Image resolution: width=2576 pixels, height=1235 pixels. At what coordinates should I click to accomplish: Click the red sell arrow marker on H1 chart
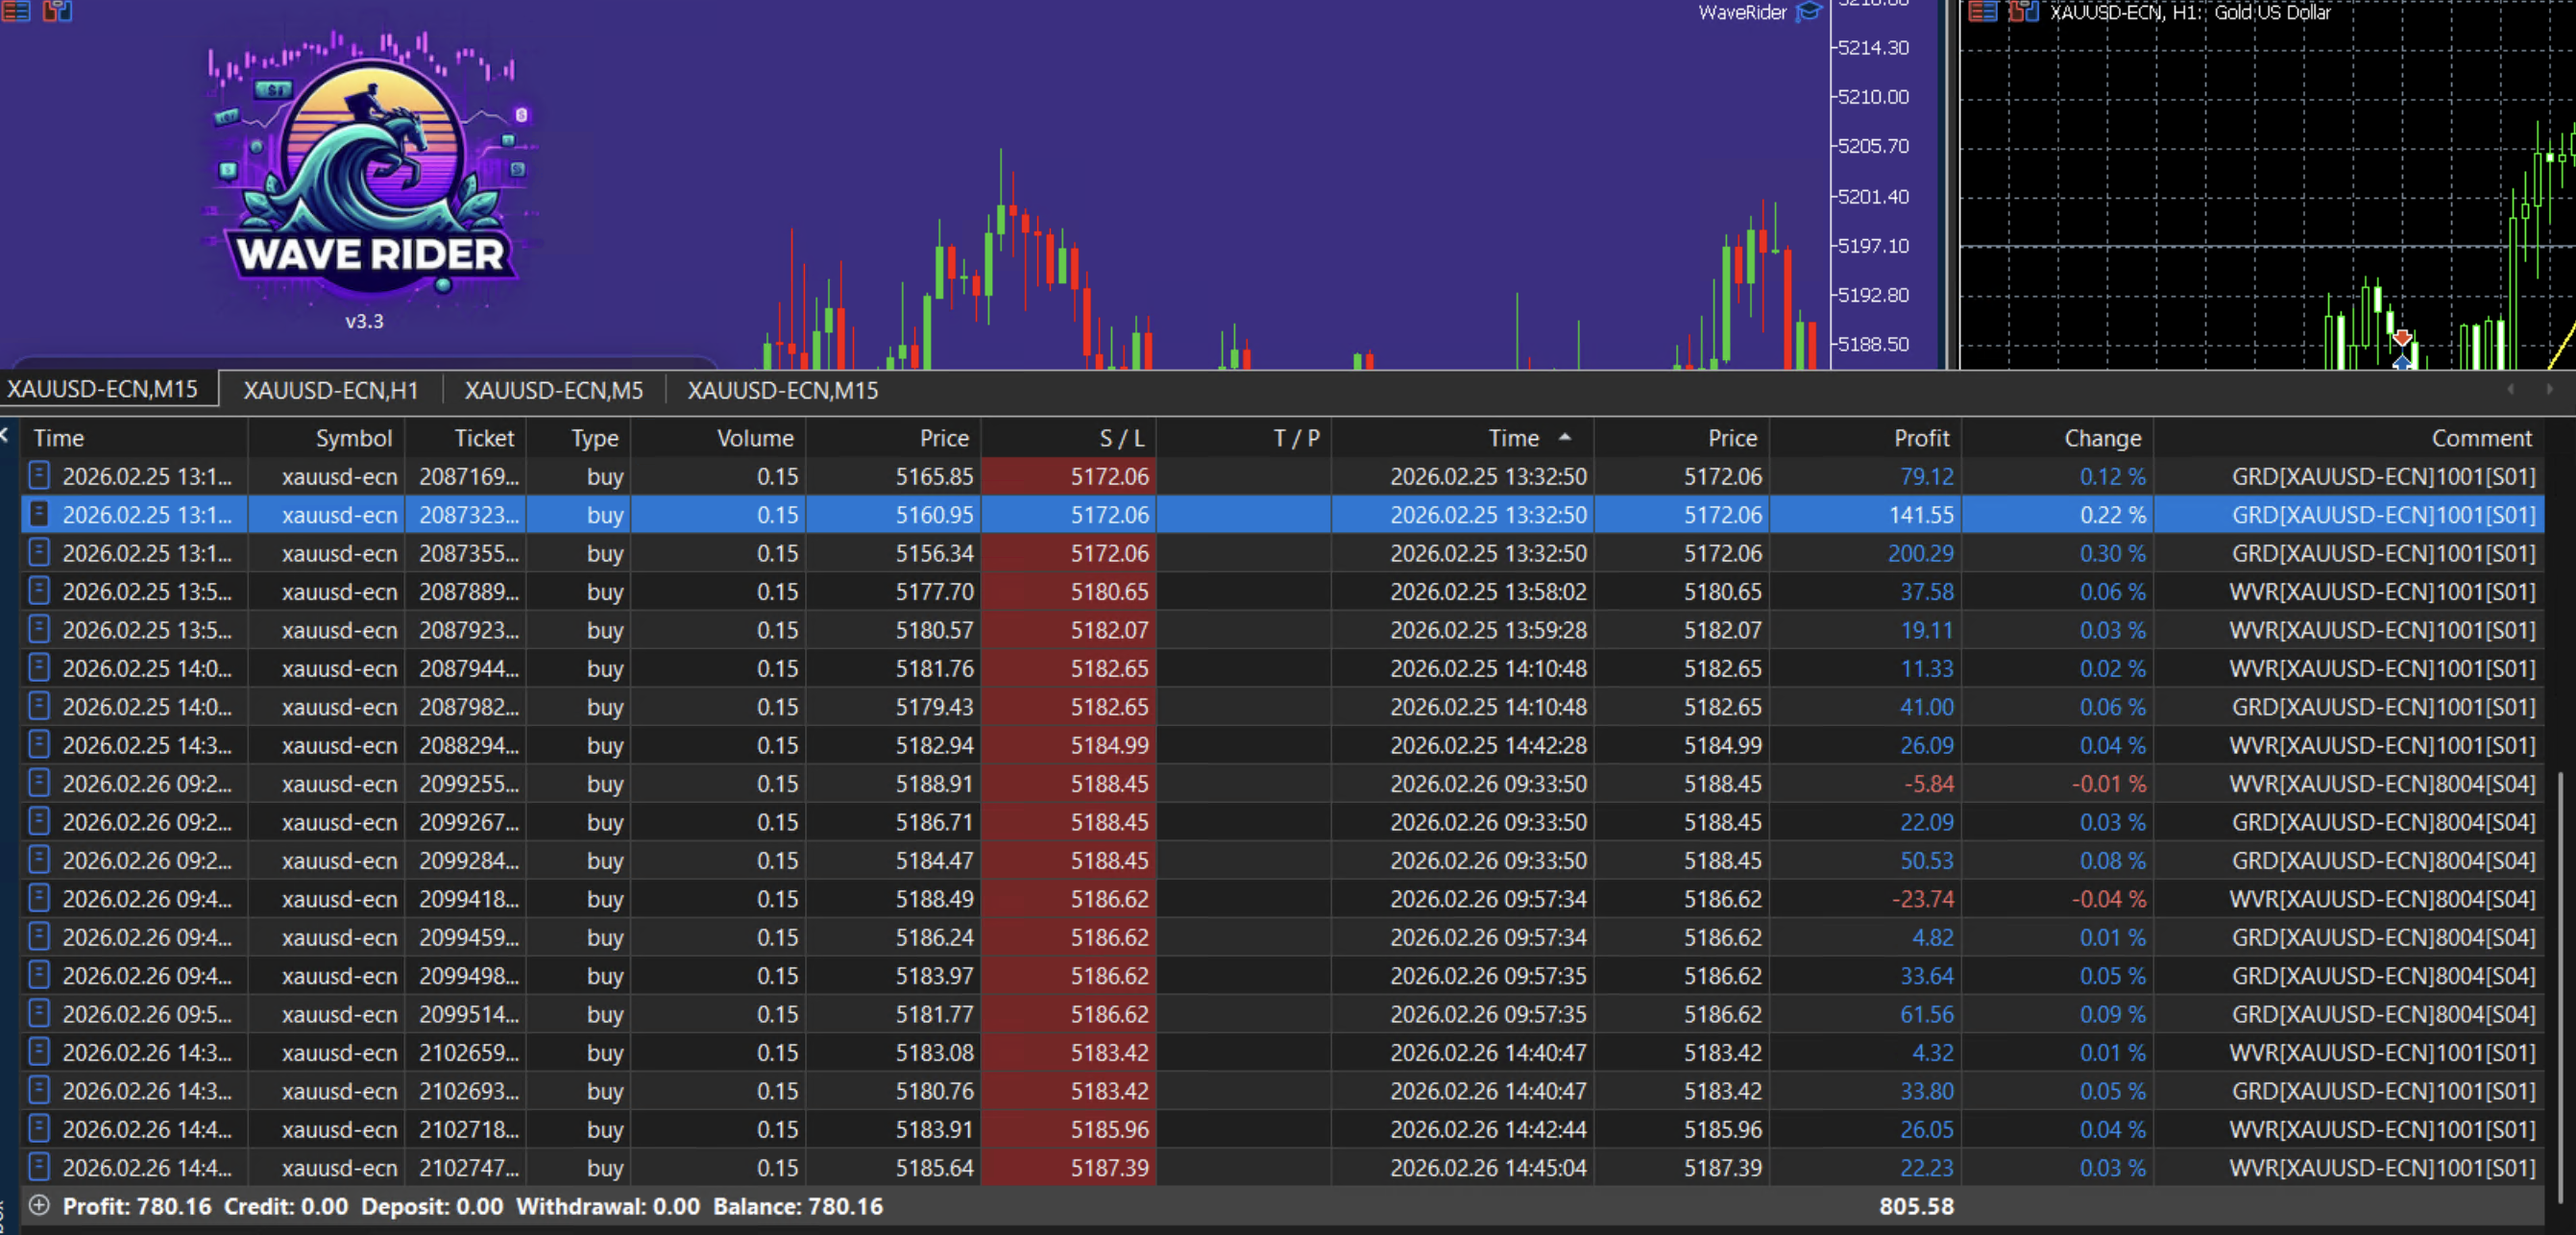point(2402,338)
